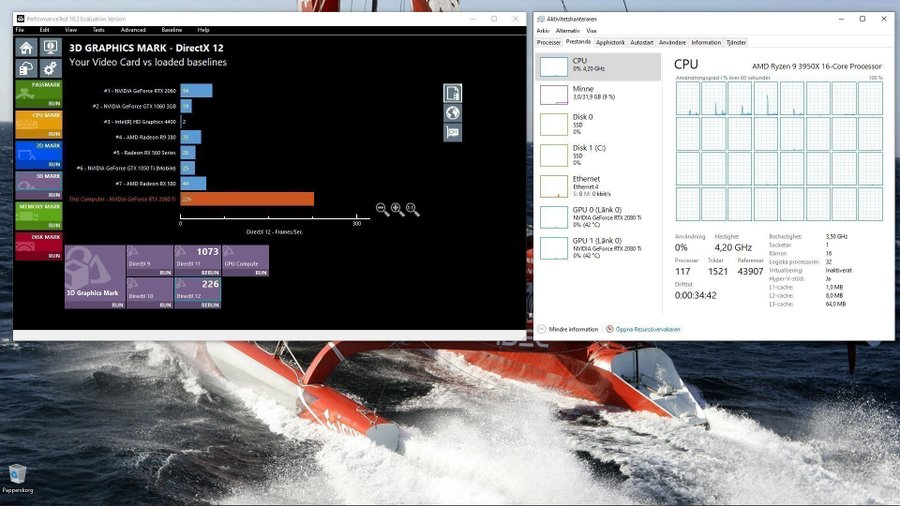Open the Baseline menu
The image size is (900, 506).
pyautogui.click(x=172, y=30)
